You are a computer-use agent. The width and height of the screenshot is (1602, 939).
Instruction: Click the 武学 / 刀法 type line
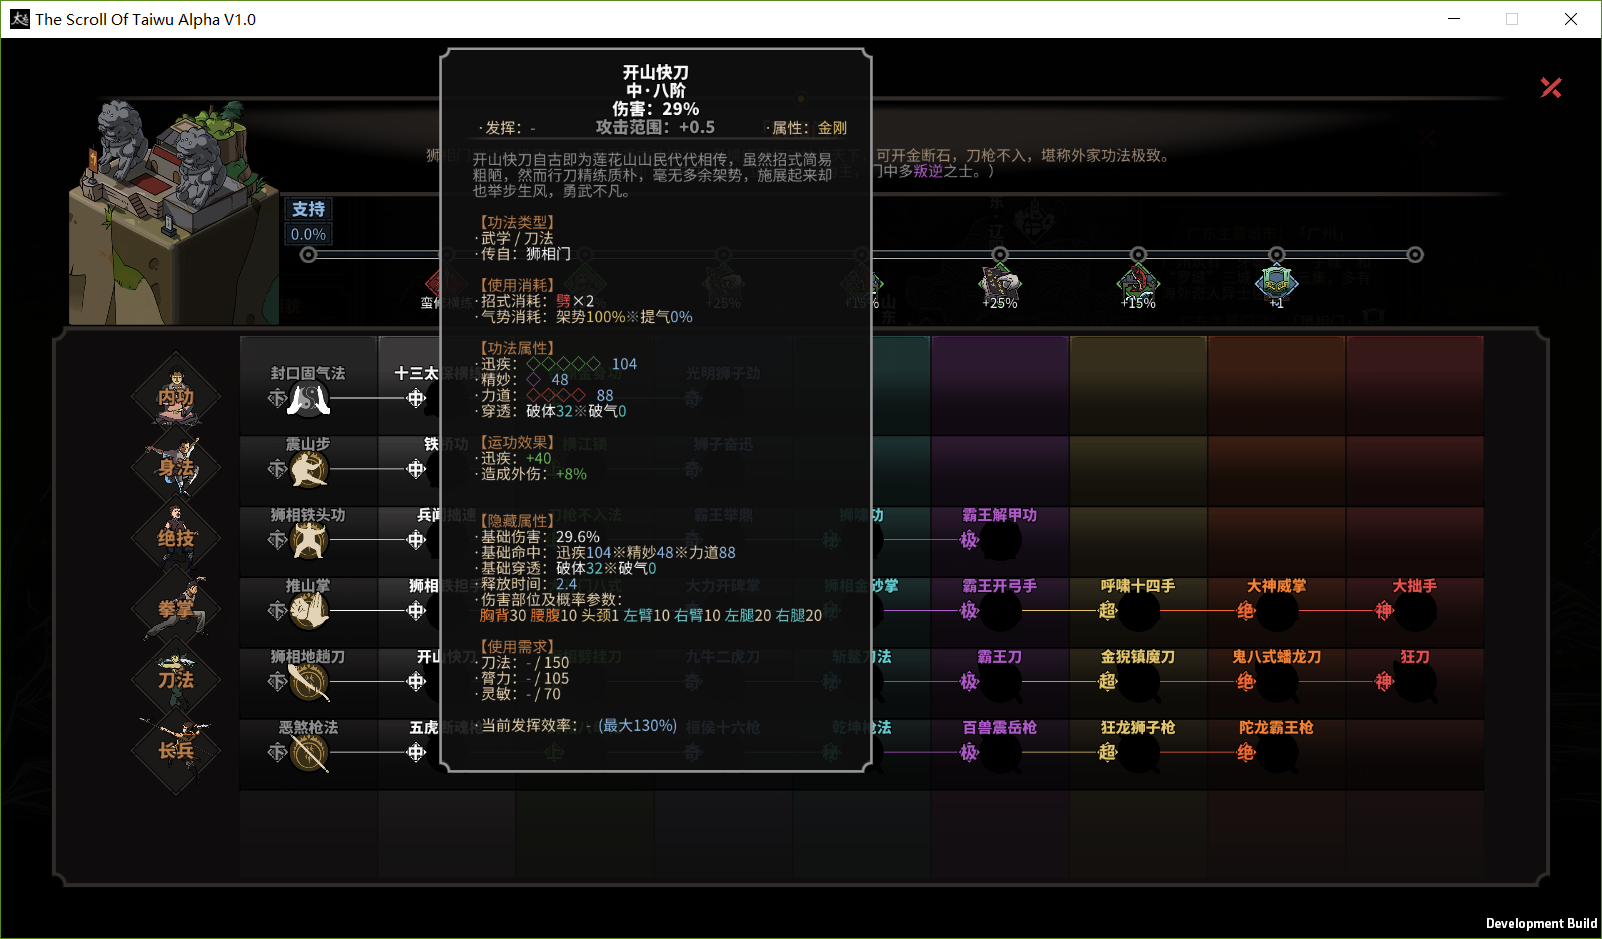click(x=517, y=238)
